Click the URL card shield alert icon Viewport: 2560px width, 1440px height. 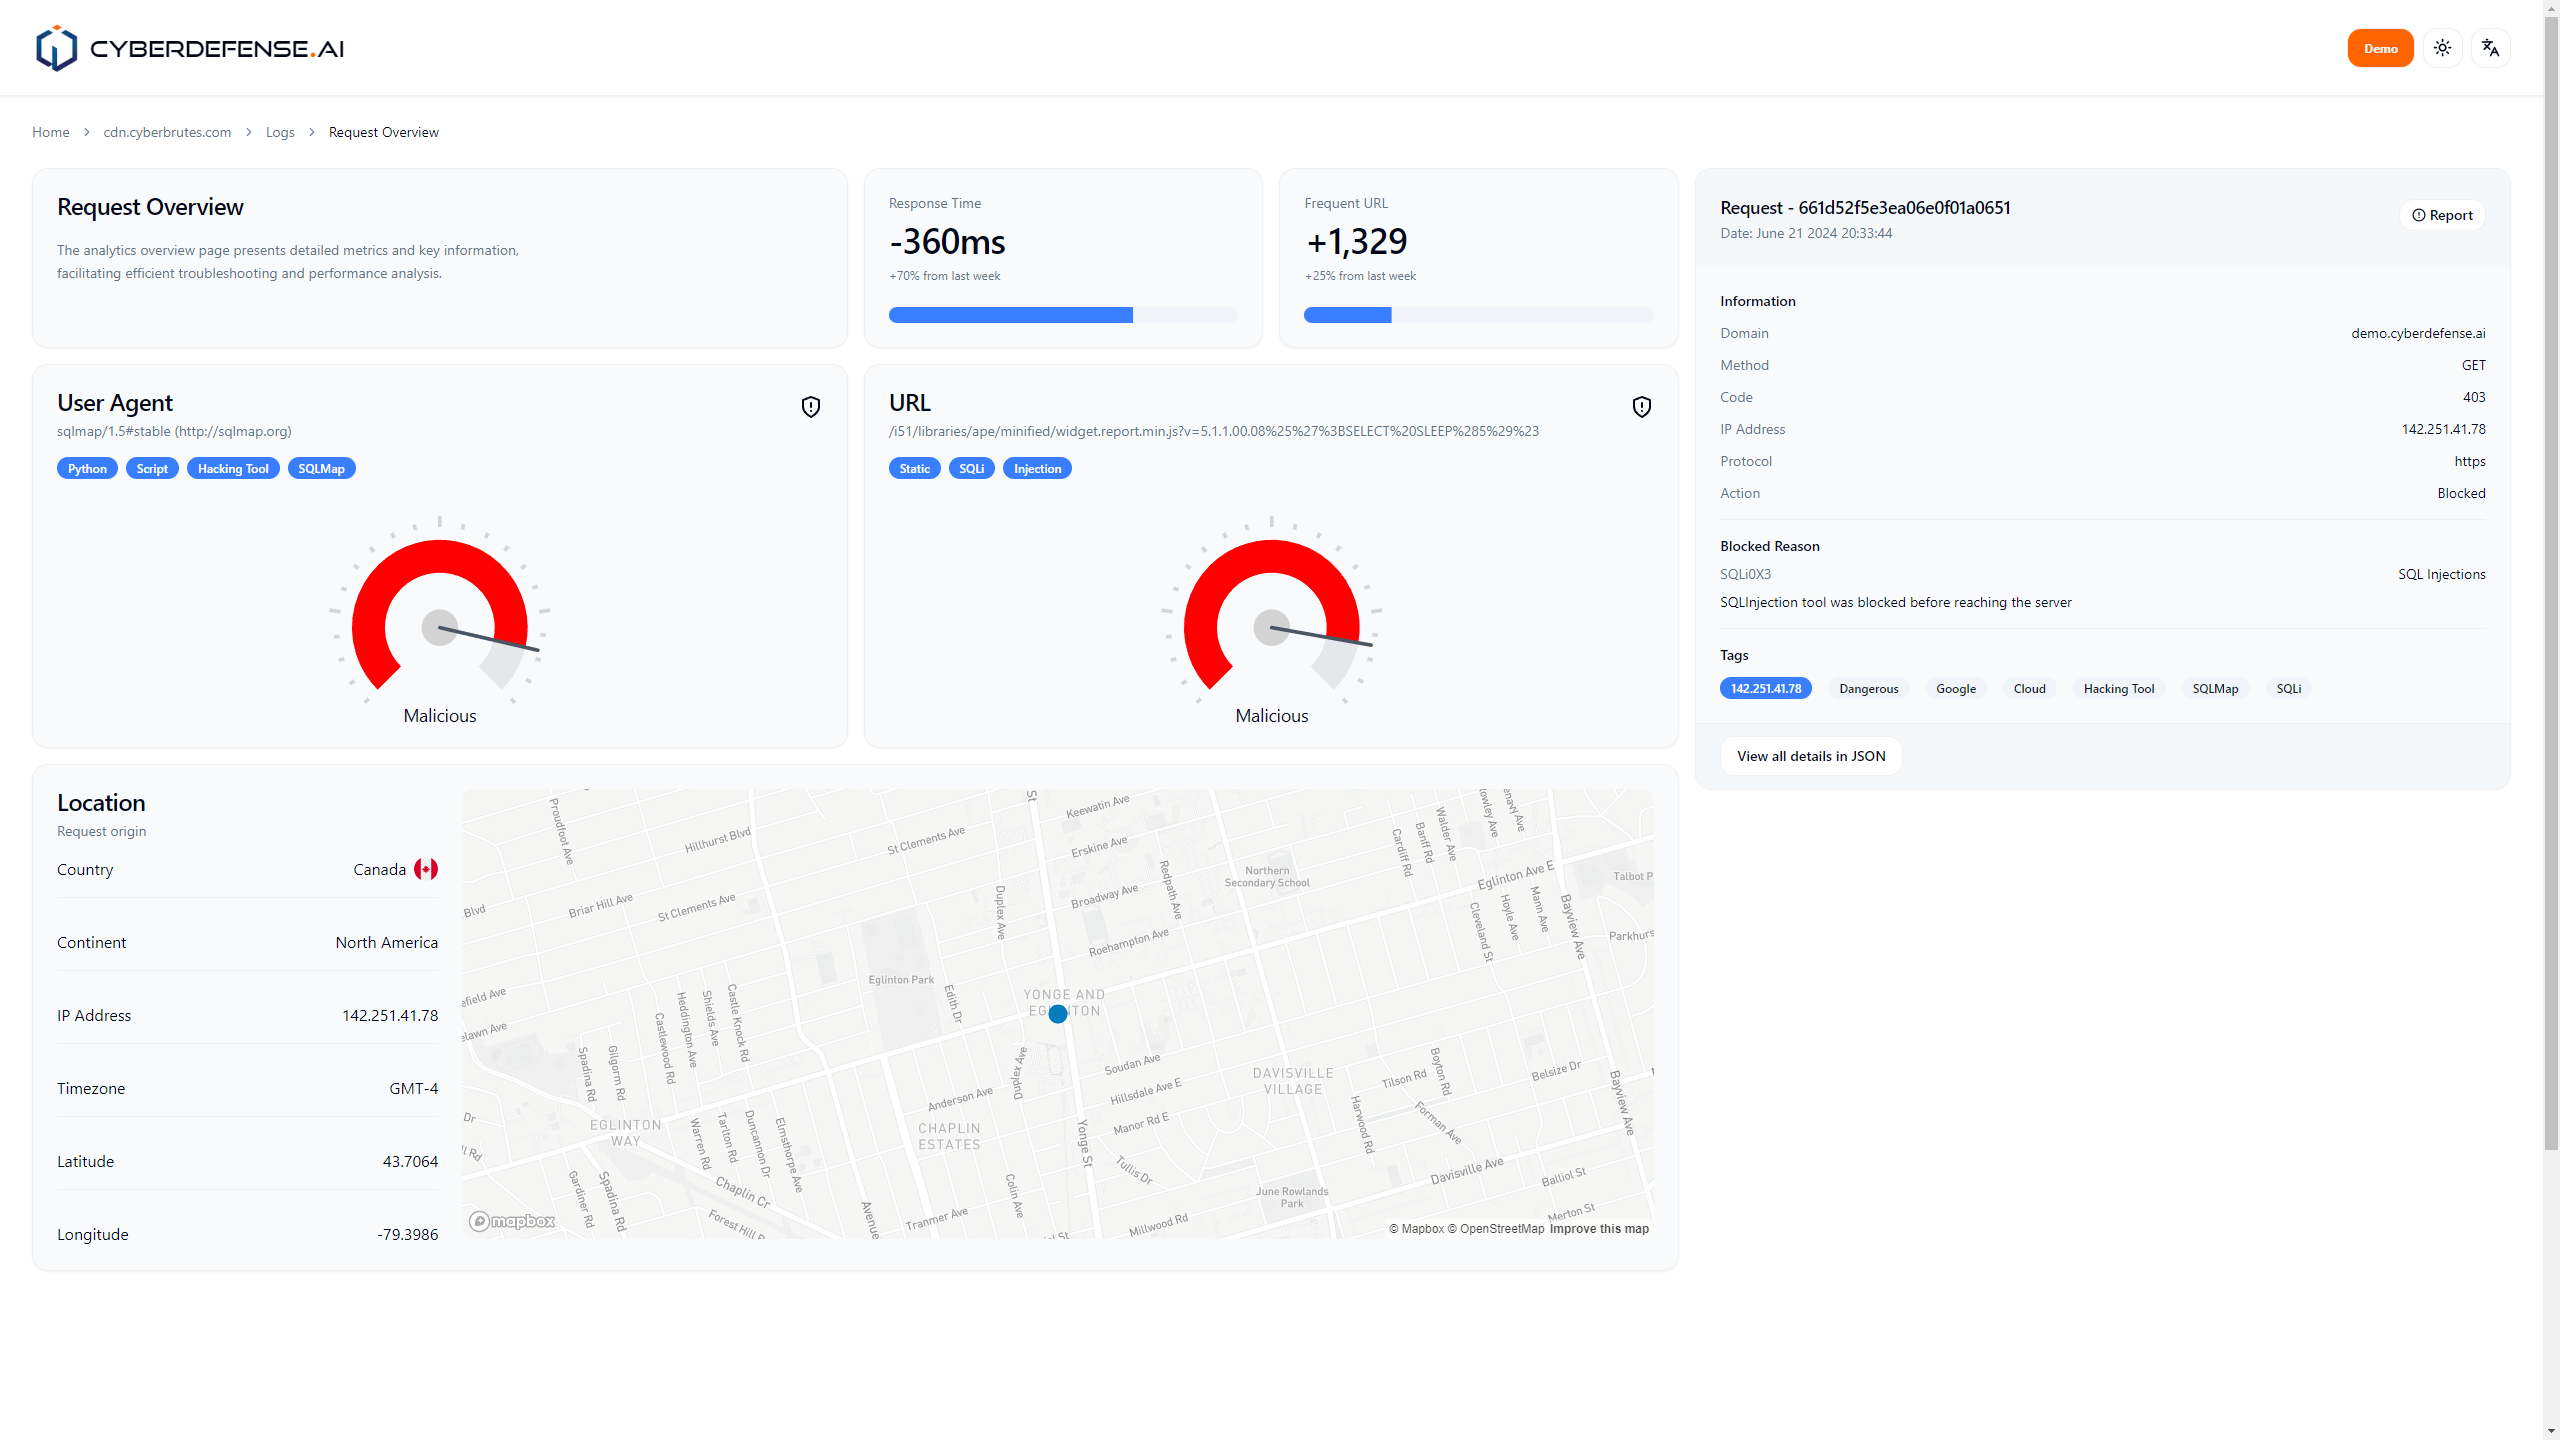(x=1641, y=407)
